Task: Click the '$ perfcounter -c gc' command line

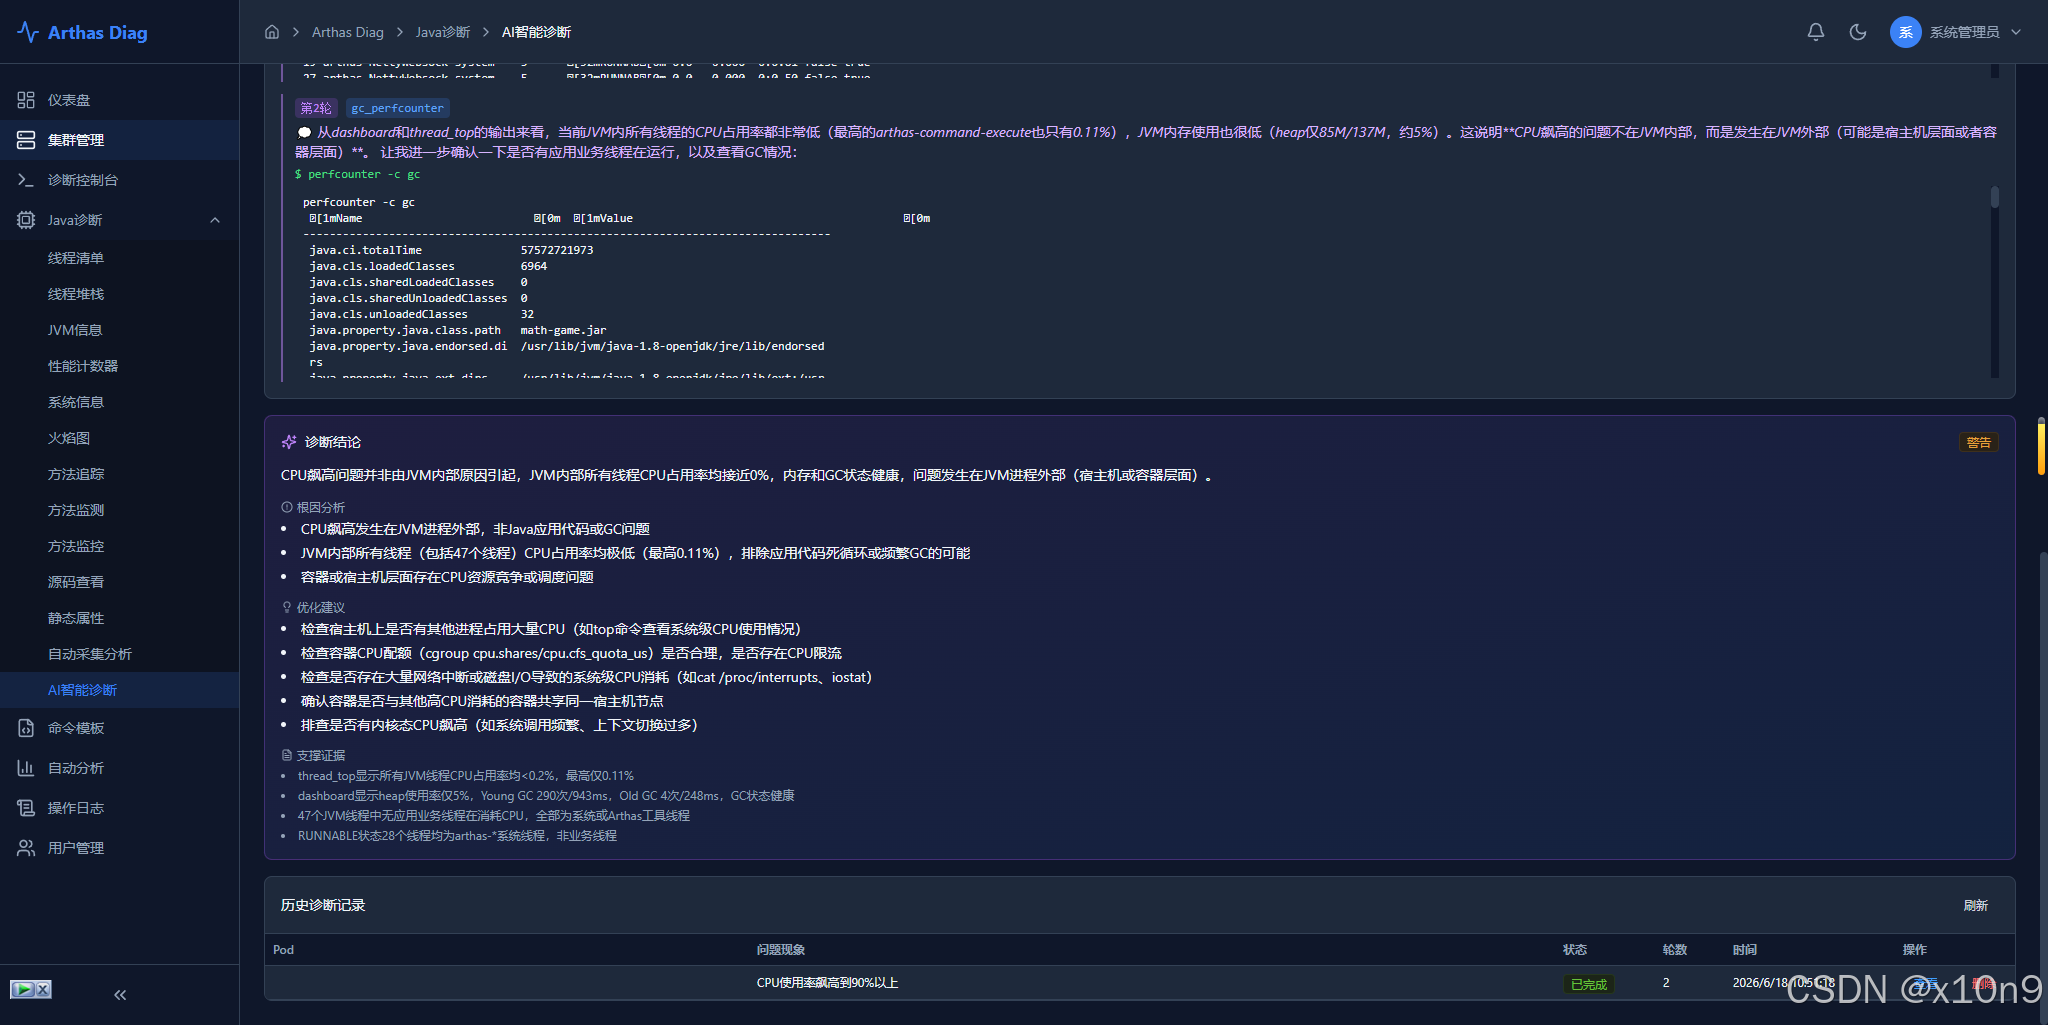Action: [x=357, y=174]
